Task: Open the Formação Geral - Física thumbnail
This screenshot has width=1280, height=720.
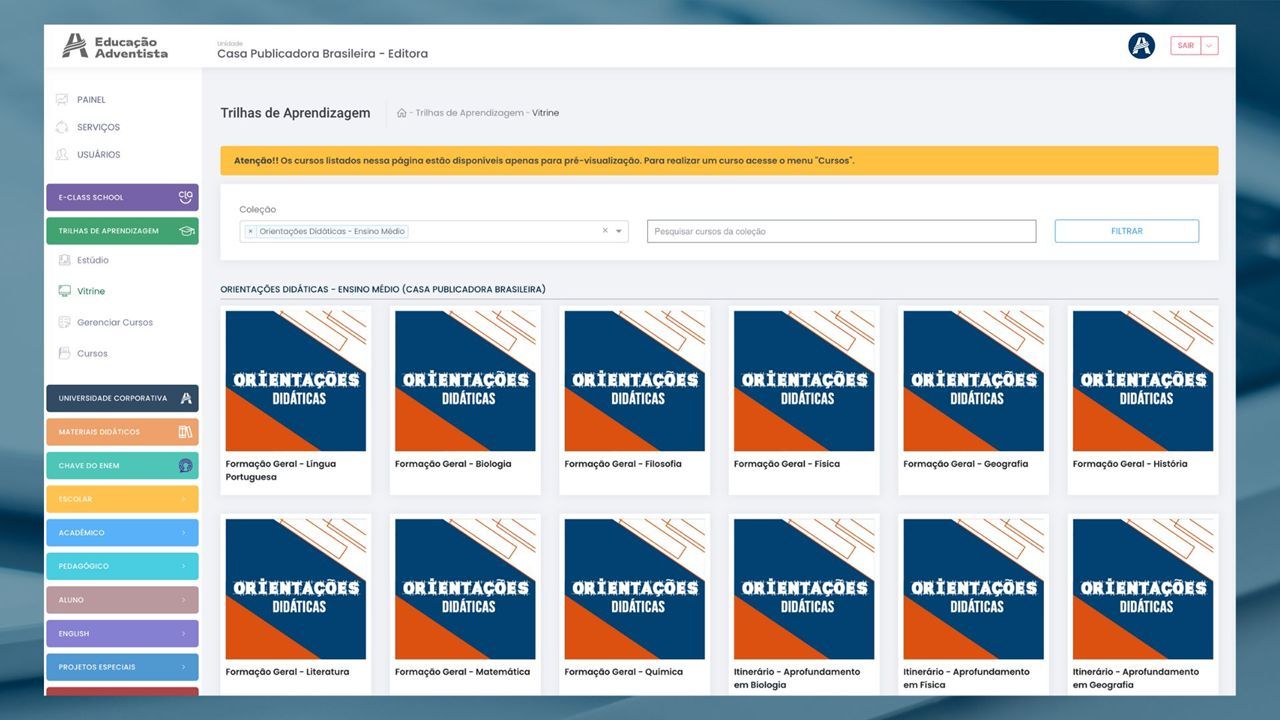Action: (804, 381)
